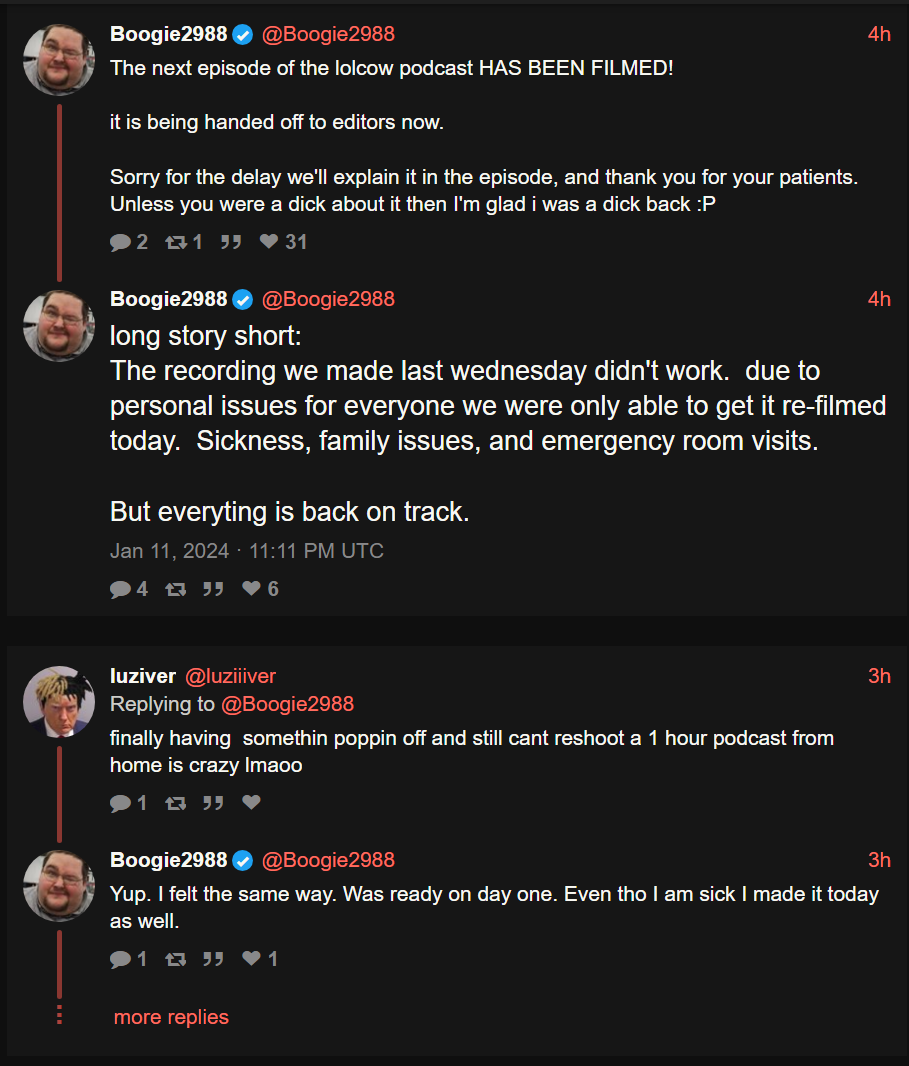Reply to the lolcow podcast filmed tweet
Screen dimensions: 909x1066
pyautogui.click(x=121, y=242)
